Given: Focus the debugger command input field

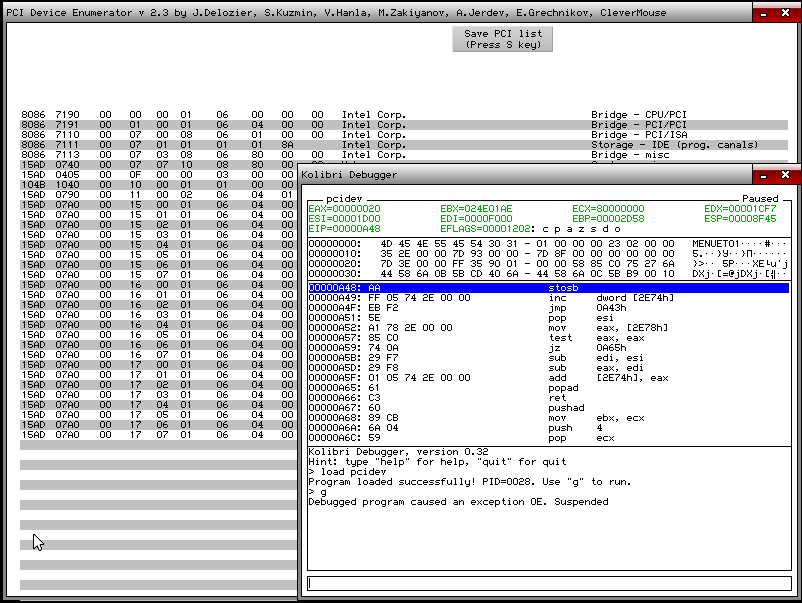Looking at the screenshot, I should click(x=548, y=583).
